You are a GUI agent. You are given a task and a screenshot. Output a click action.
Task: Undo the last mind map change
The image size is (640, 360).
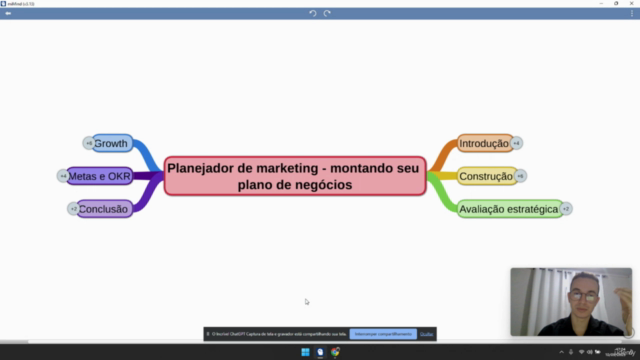pyautogui.click(x=313, y=13)
